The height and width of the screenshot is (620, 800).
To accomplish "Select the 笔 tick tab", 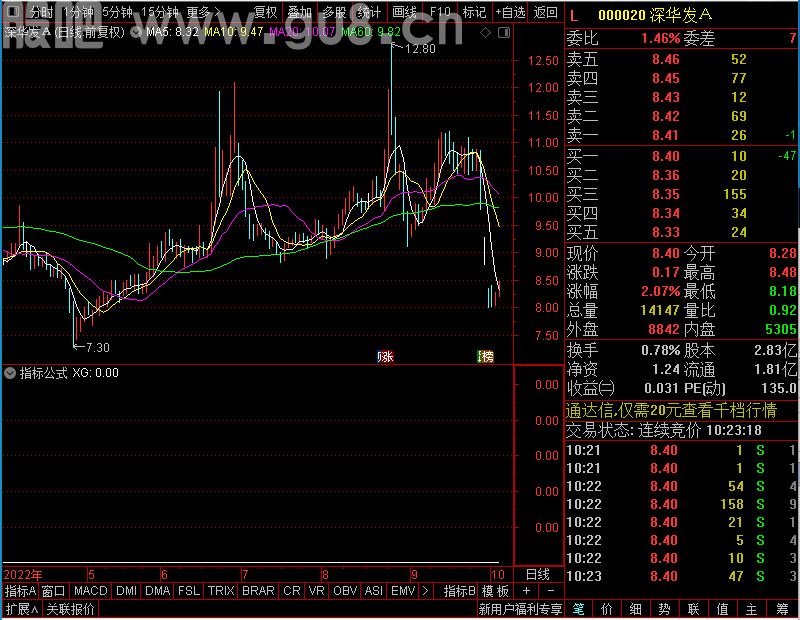I will click(578, 609).
